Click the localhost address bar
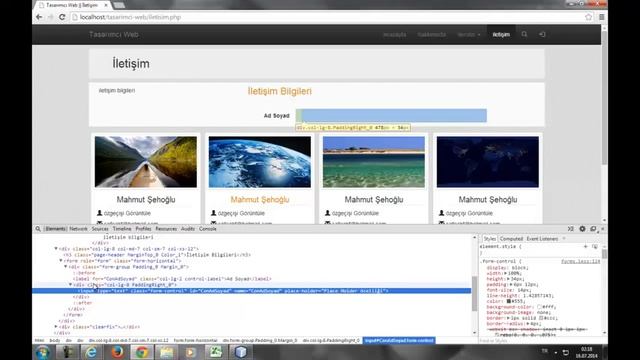The width and height of the screenshot is (640, 360). 327,17
